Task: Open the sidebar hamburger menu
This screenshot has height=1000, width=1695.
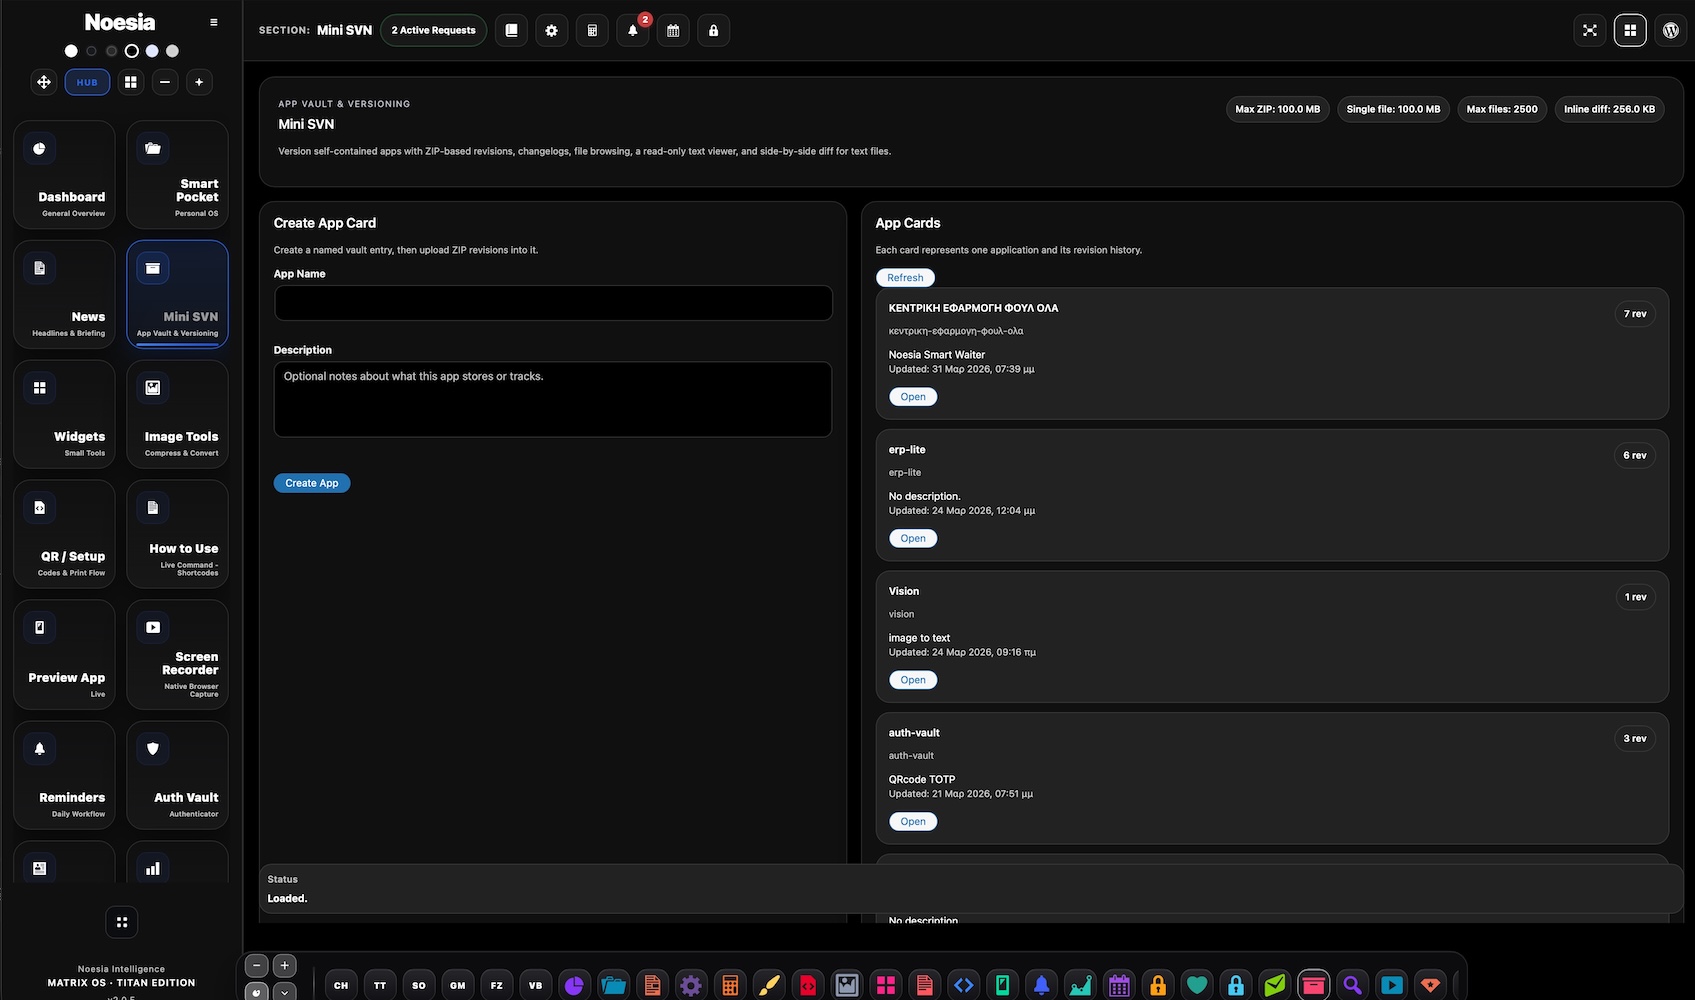Action: tap(213, 22)
